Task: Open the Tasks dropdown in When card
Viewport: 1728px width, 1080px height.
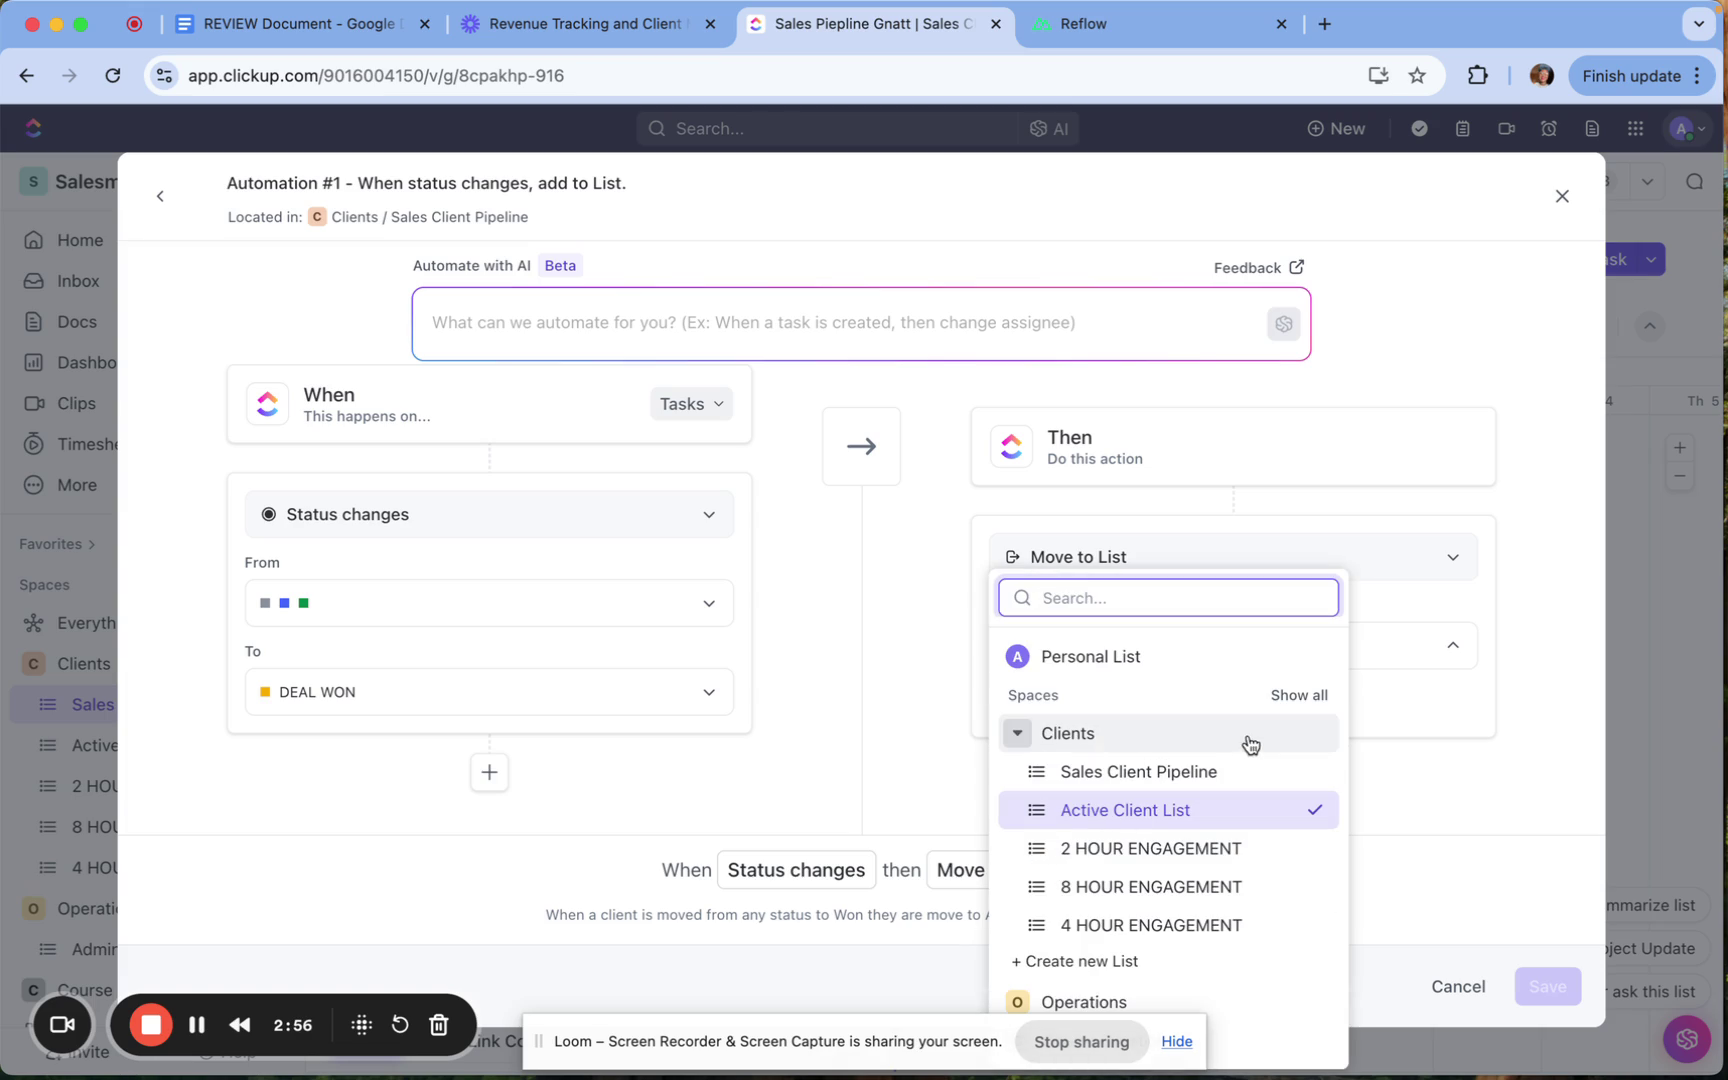Action: point(691,404)
